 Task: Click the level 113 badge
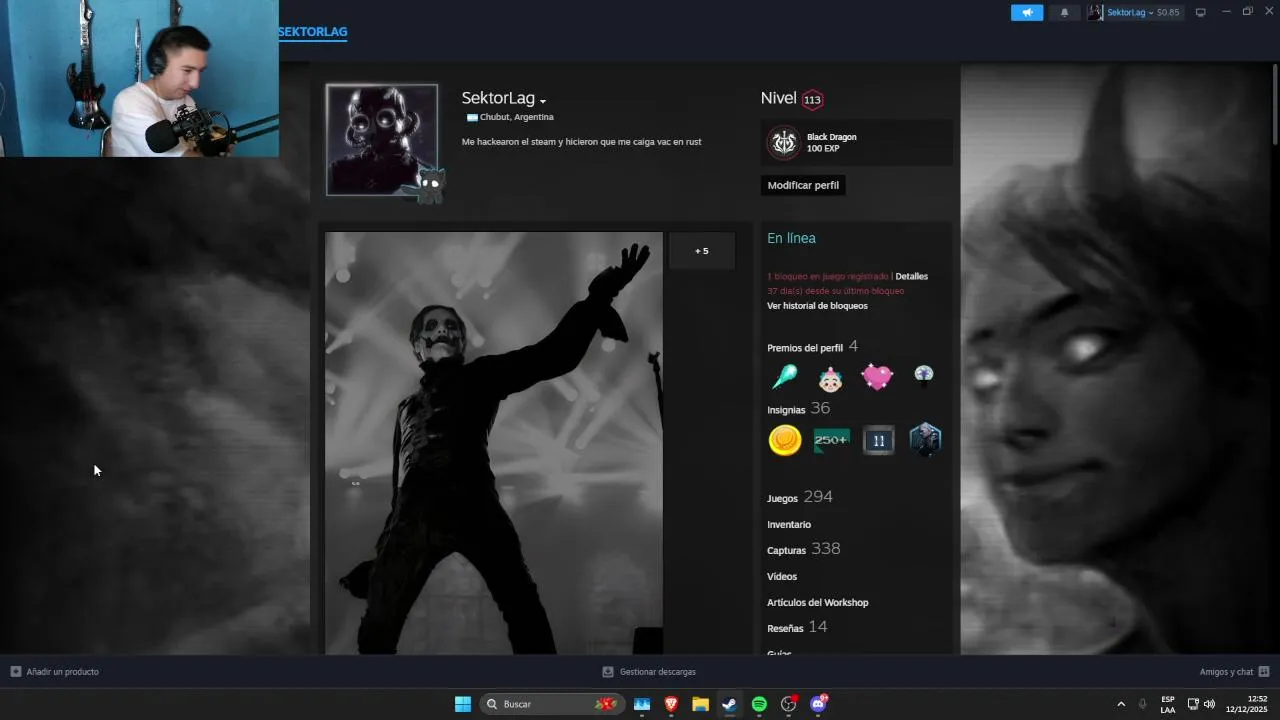click(812, 99)
